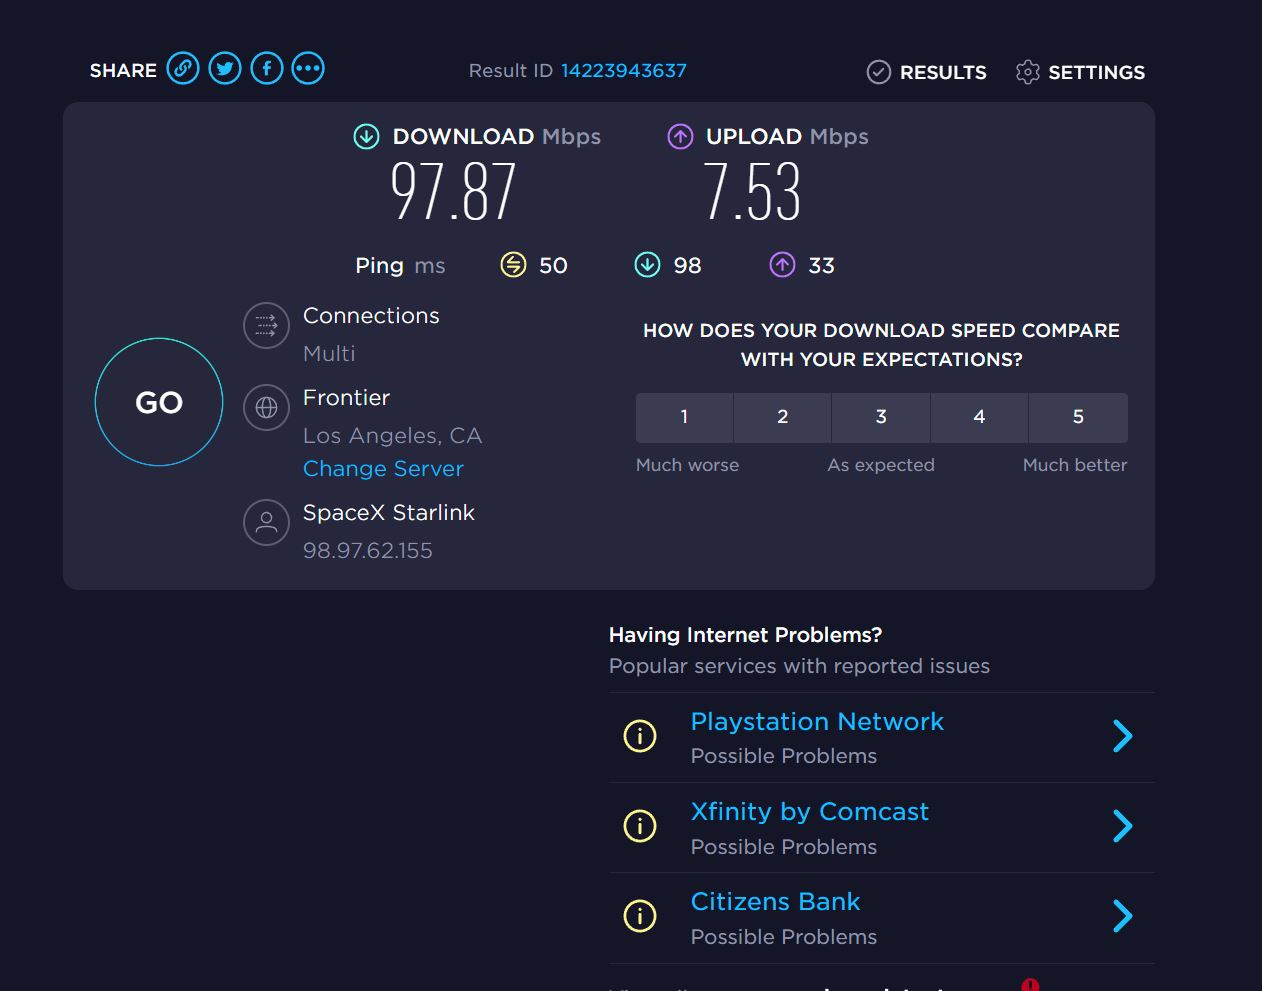
Task: Click the IP address 98.97.62.155
Action: (x=368, y=551)
